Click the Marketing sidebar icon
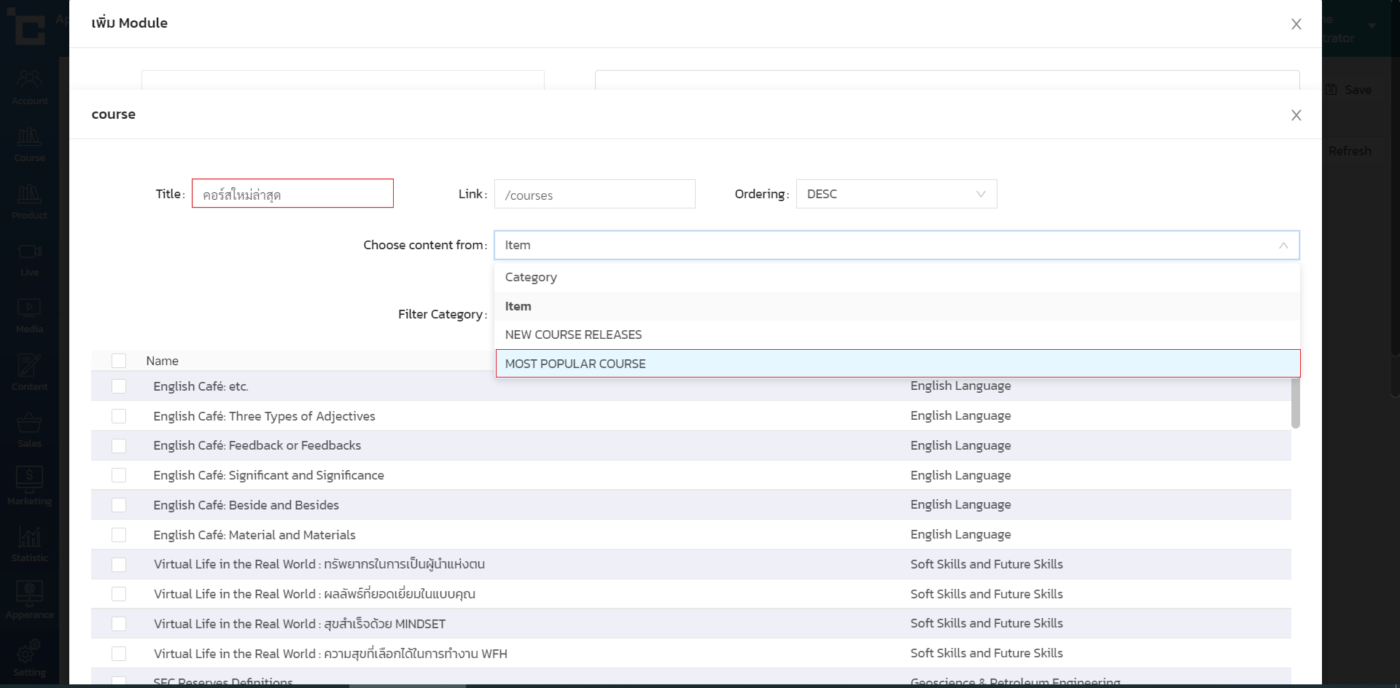This screenshot has height=688, width=1400. (x=29, y=484)
